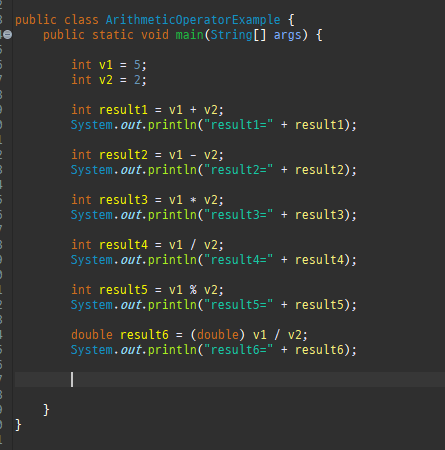Click the println "result5=" statement

(214, 305)
